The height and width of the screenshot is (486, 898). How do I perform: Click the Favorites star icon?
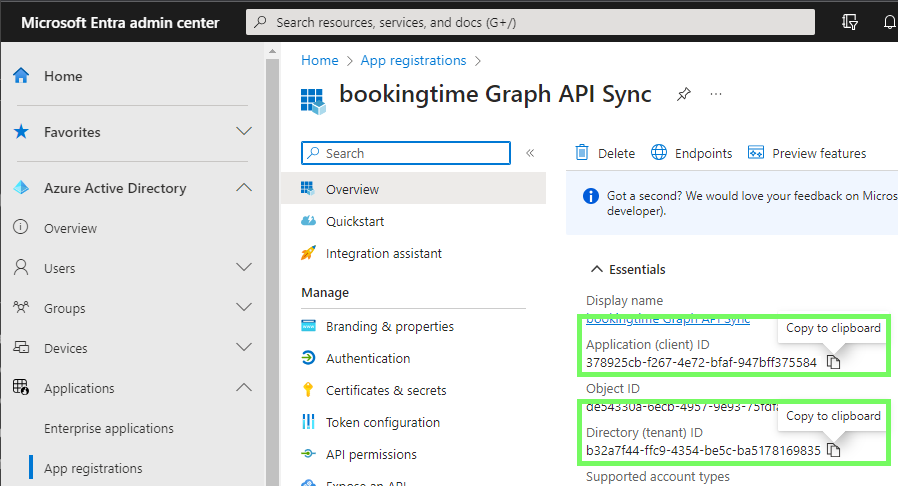pyautogui.click(x=21, y=132)
